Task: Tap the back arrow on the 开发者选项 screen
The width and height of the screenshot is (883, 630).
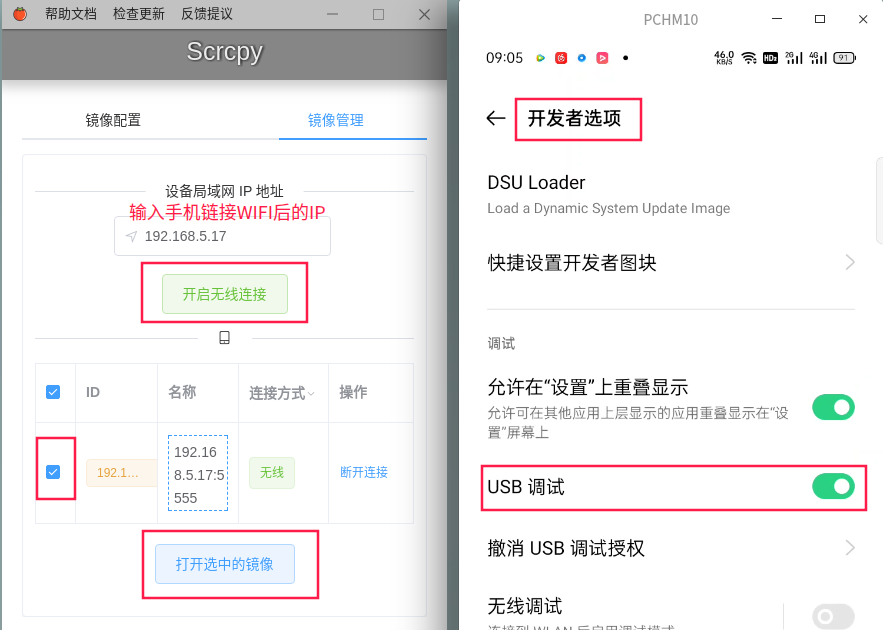Action: [x=495, y=118]
